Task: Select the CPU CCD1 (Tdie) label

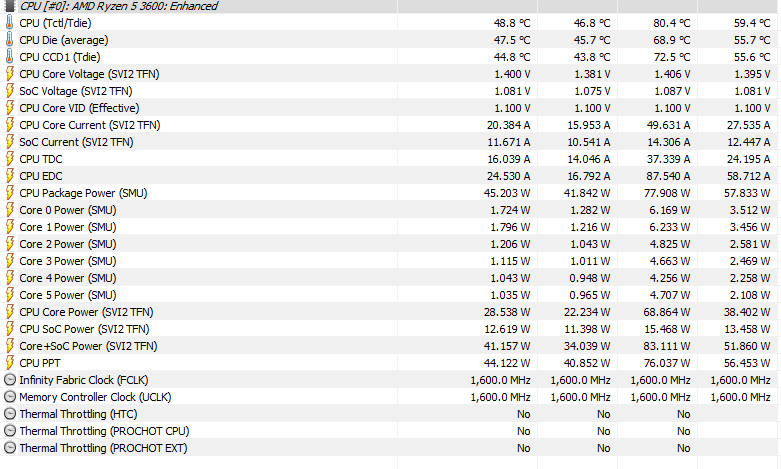Action: (x=60, y=57)
